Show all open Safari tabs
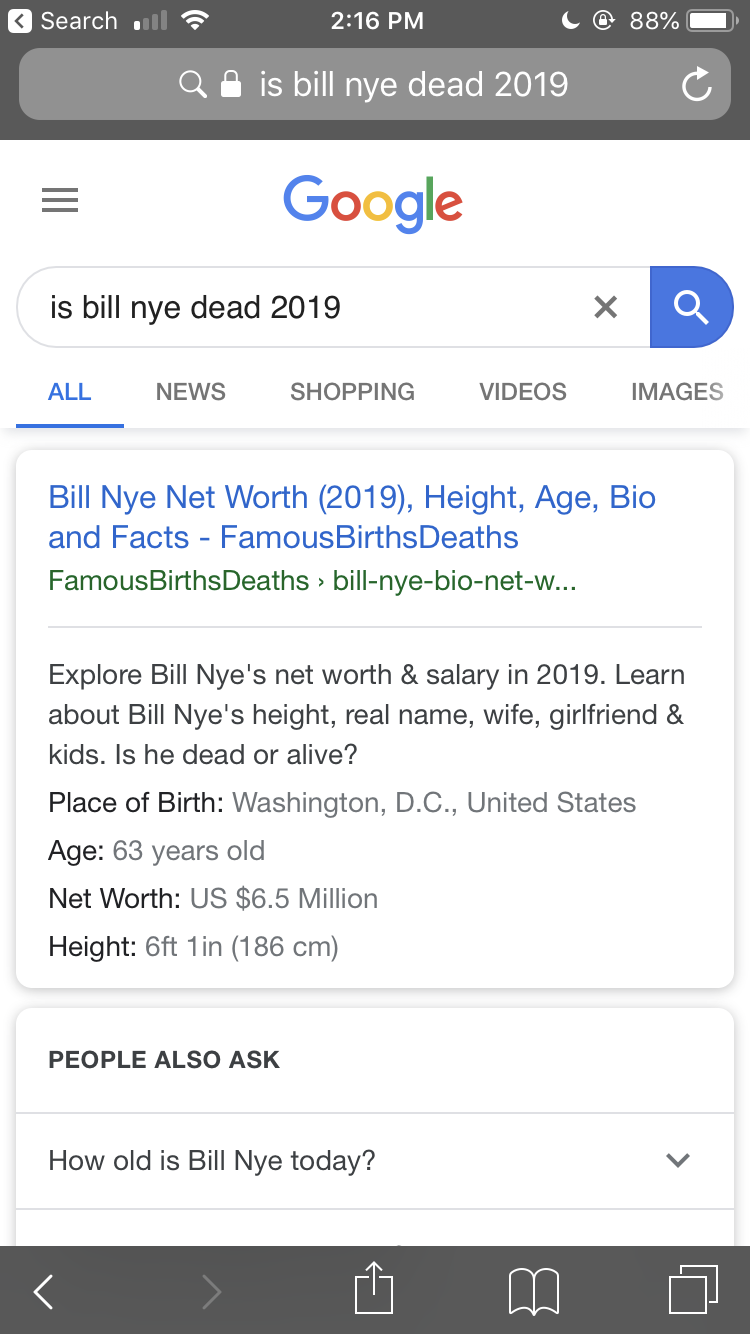The image size is (750, 1334). tap(692, 1290)
